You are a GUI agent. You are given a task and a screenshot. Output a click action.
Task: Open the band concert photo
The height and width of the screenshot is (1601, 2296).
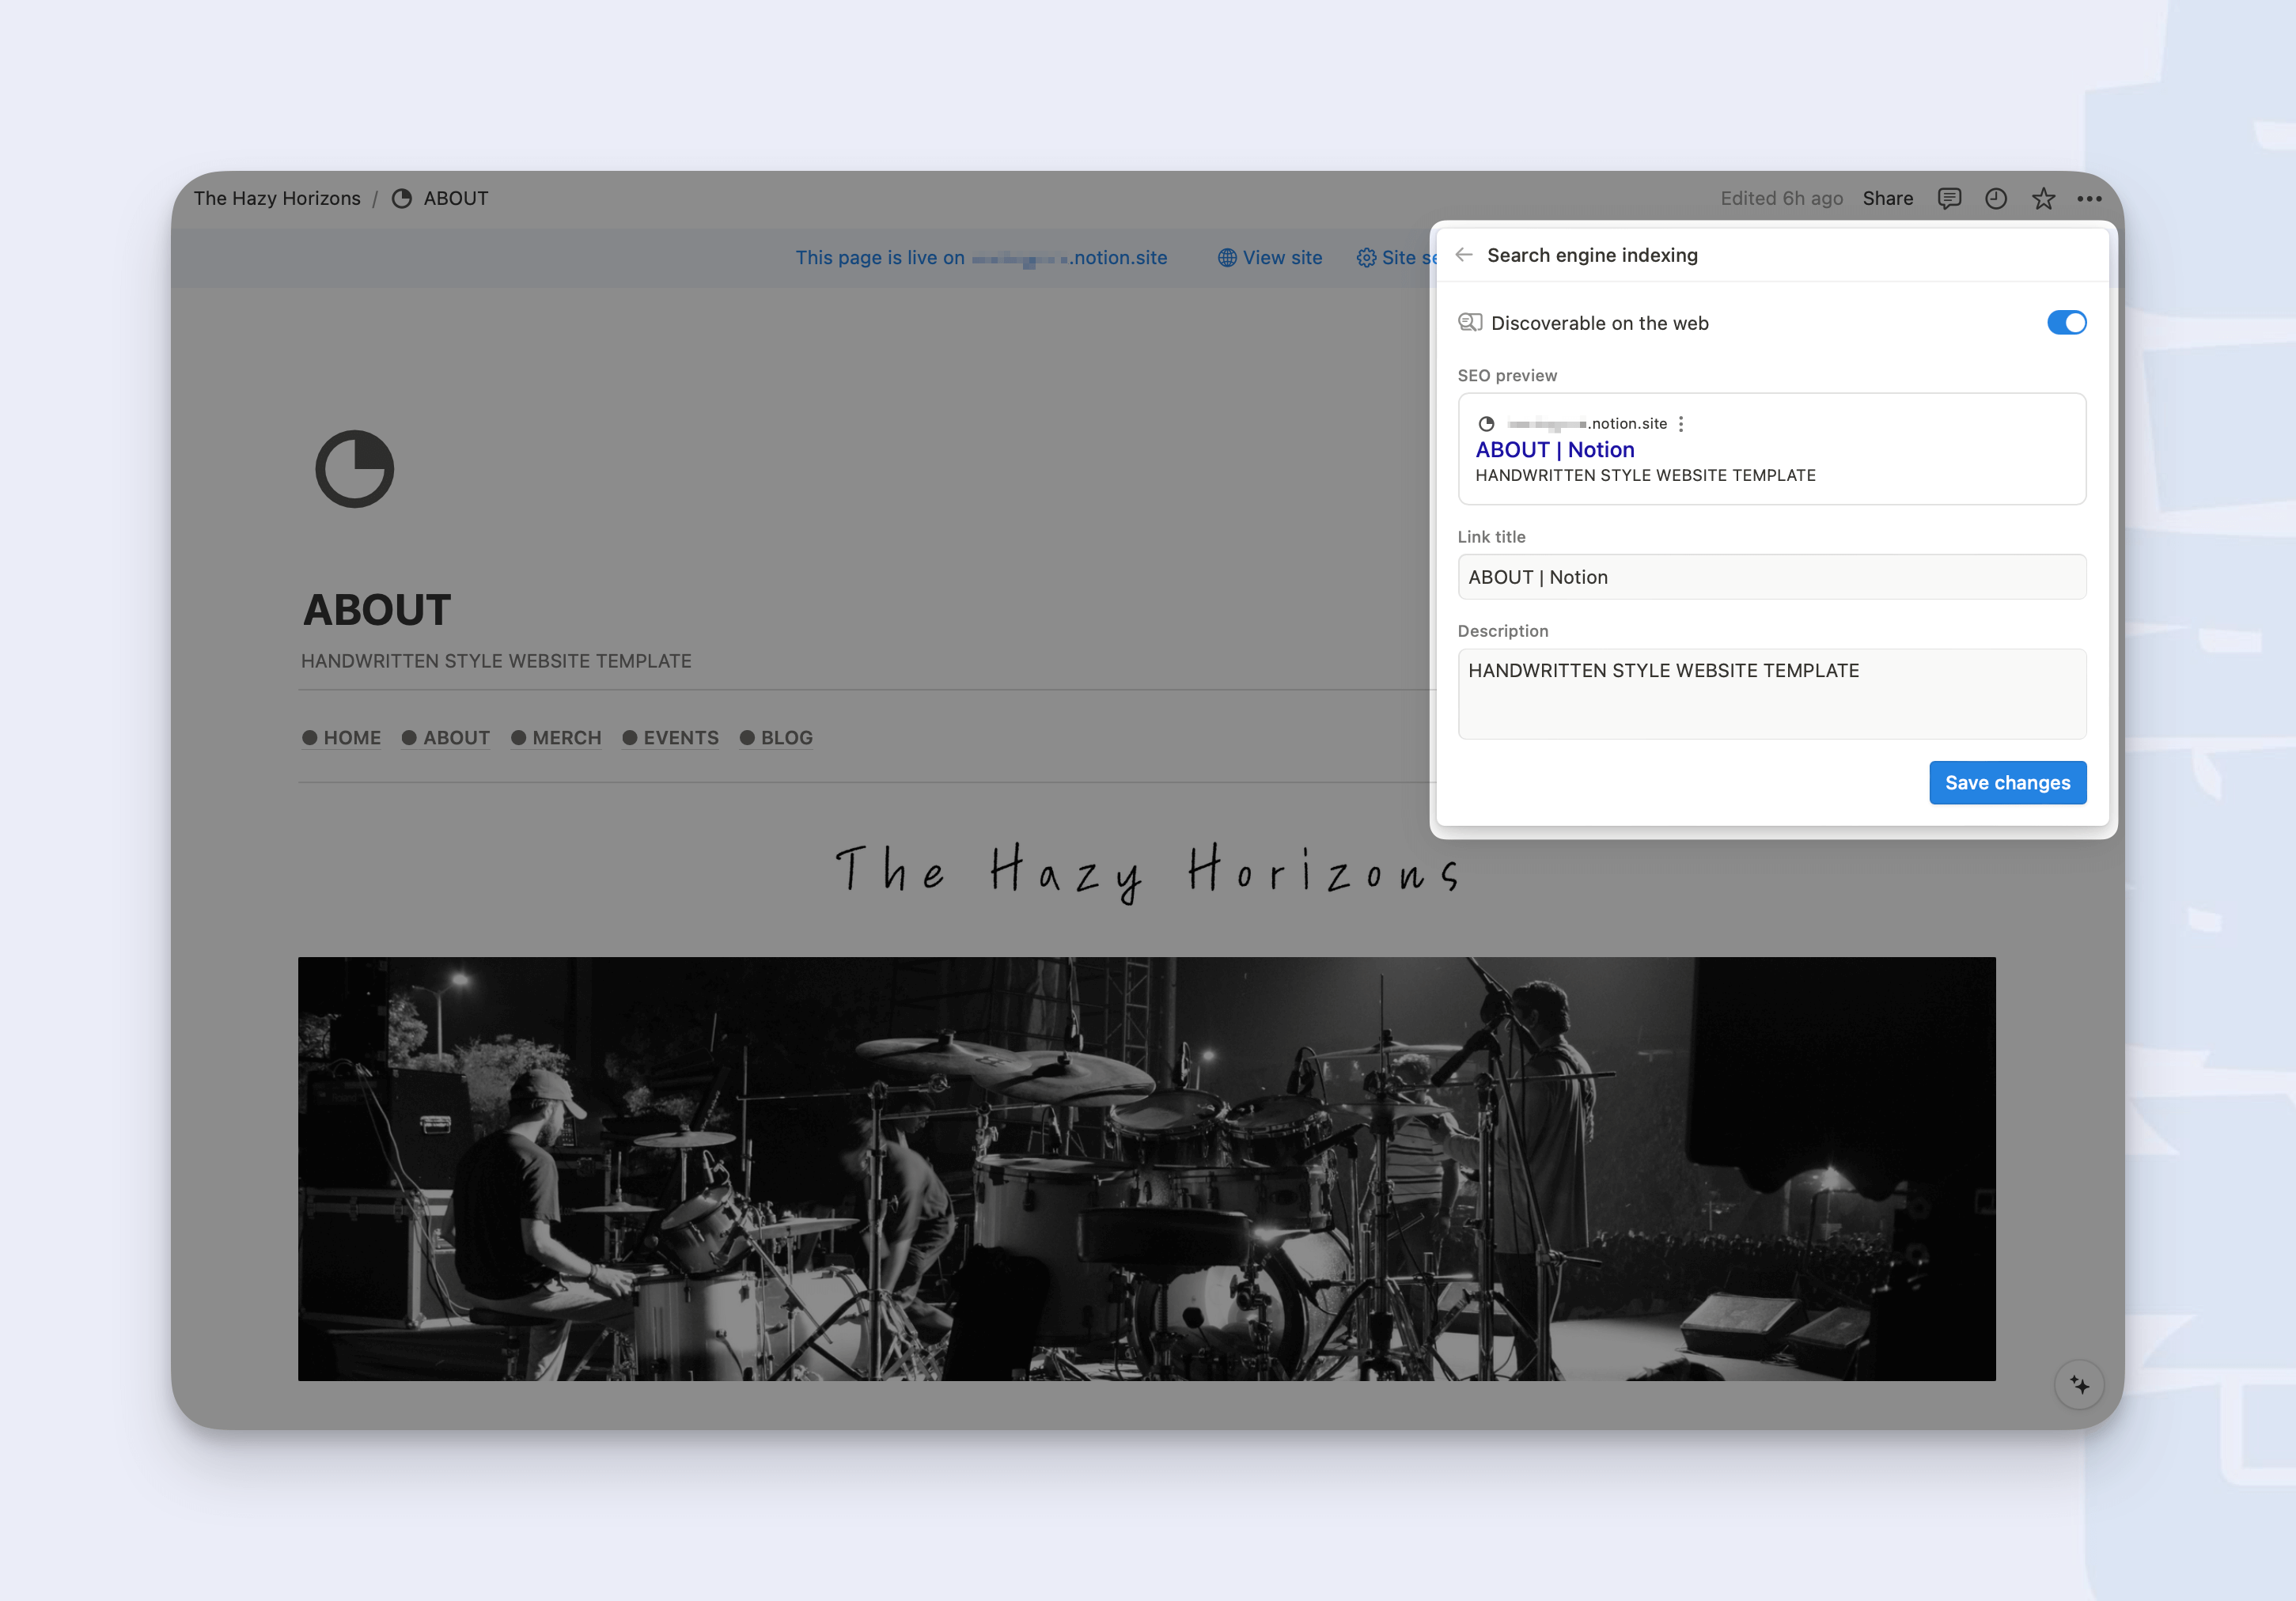point(1146,1169)
